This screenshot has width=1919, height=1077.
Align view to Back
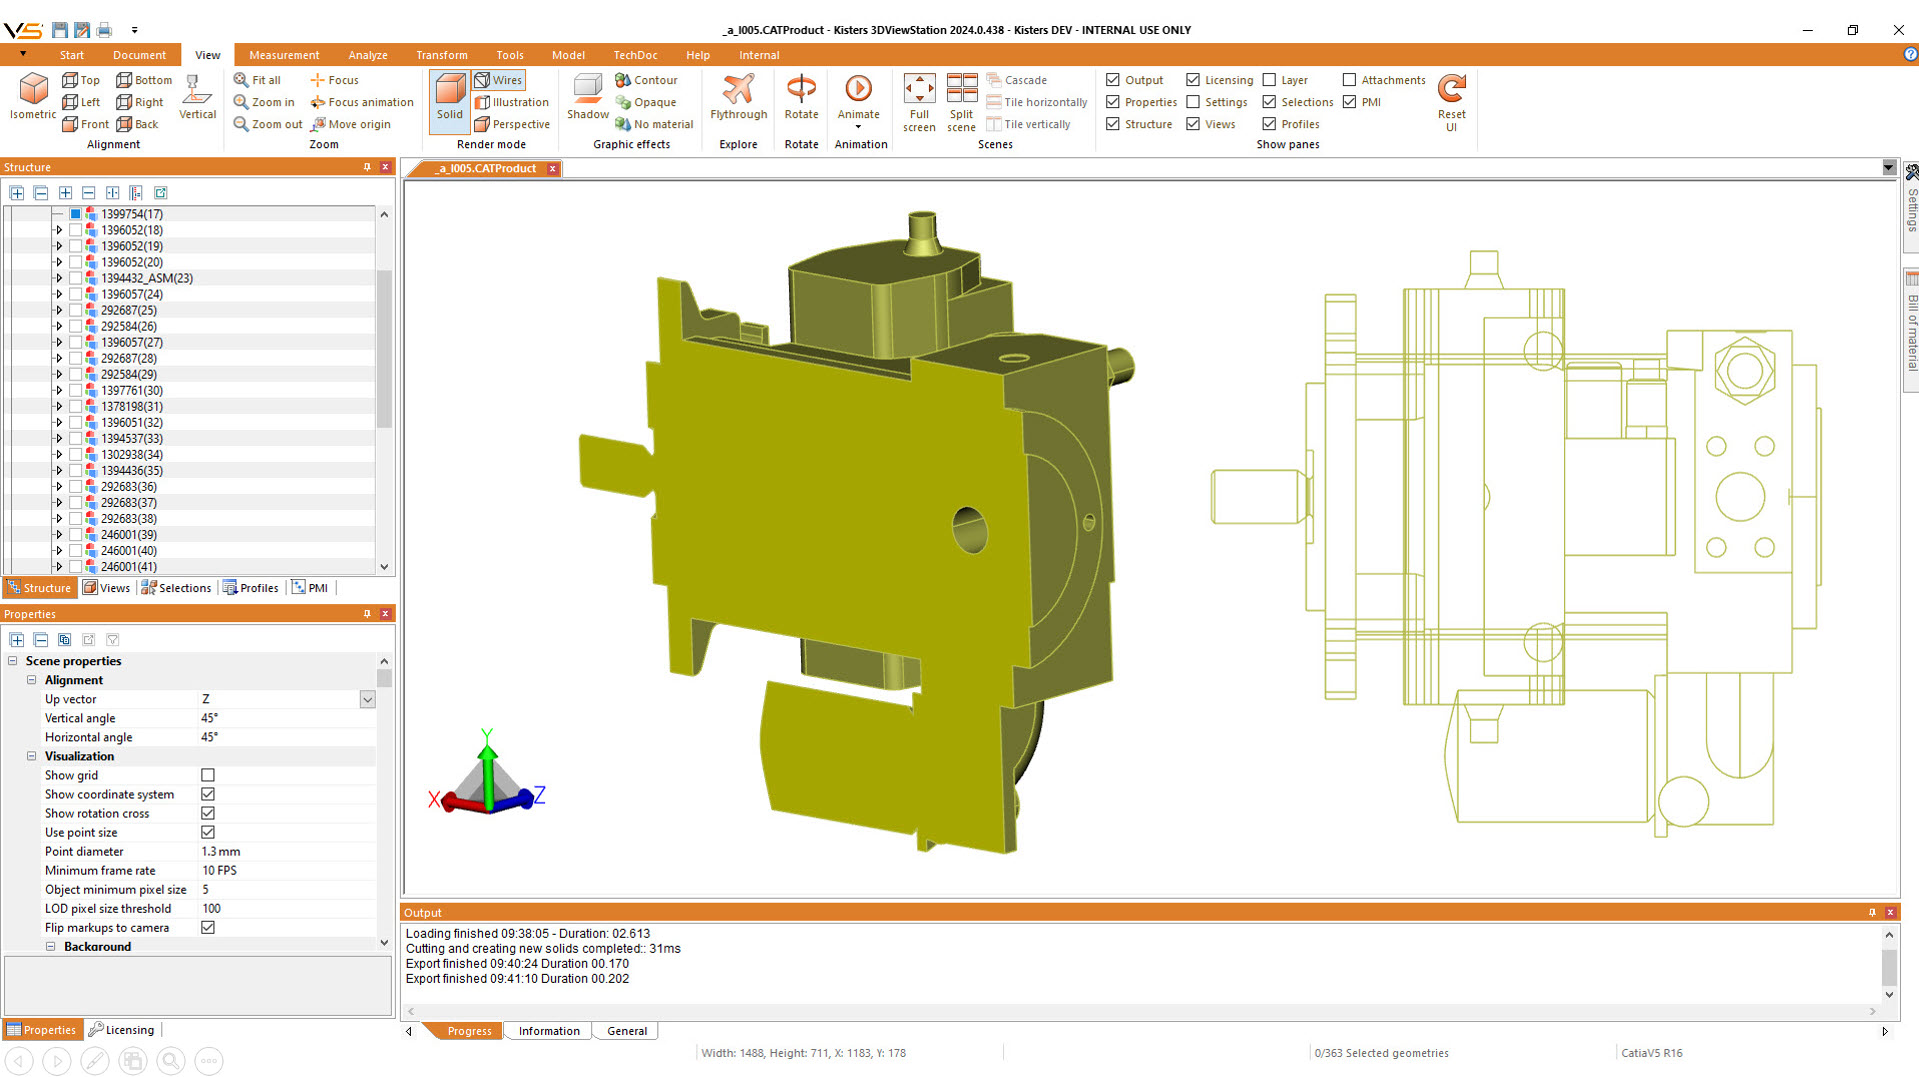[138, 124]
